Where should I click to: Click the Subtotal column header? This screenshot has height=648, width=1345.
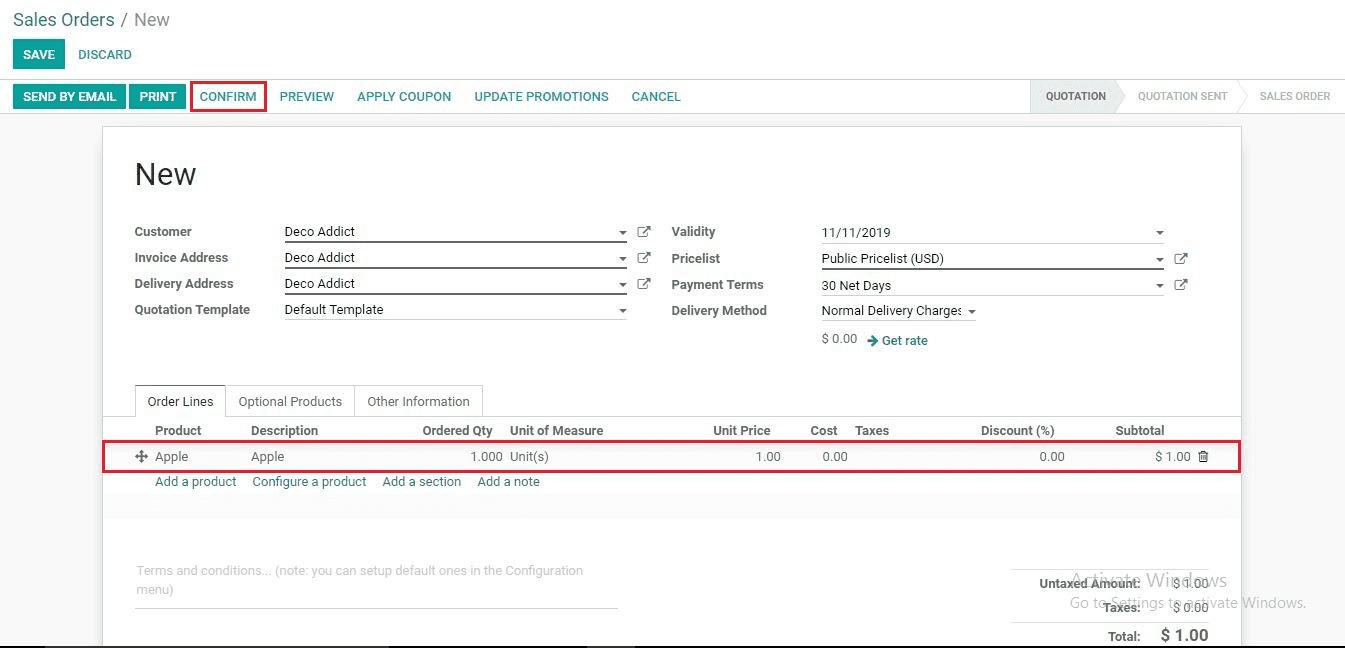1140,431
